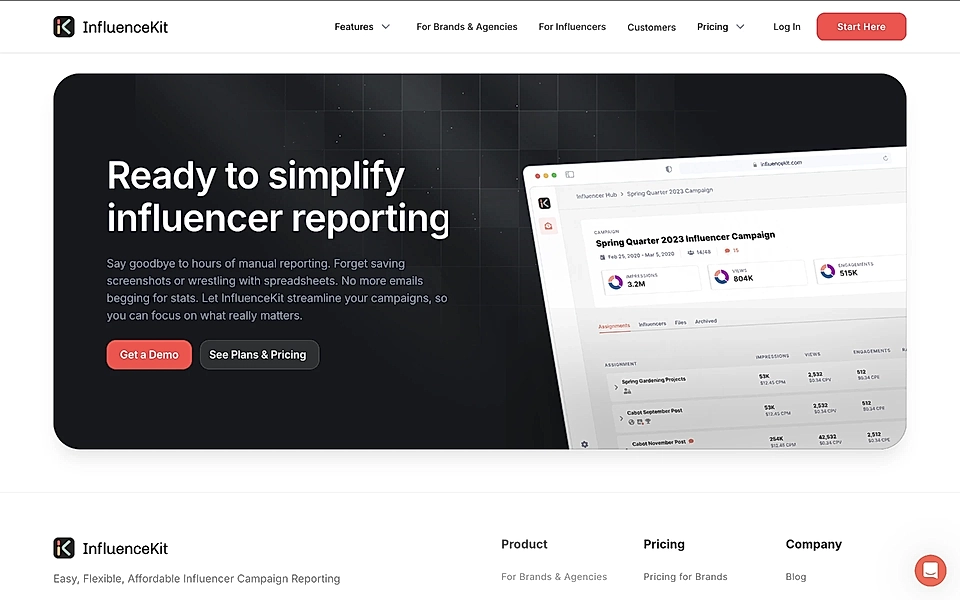Expand the Features dropdown in the navbar
960x600 pixels.
click(362, 27)
